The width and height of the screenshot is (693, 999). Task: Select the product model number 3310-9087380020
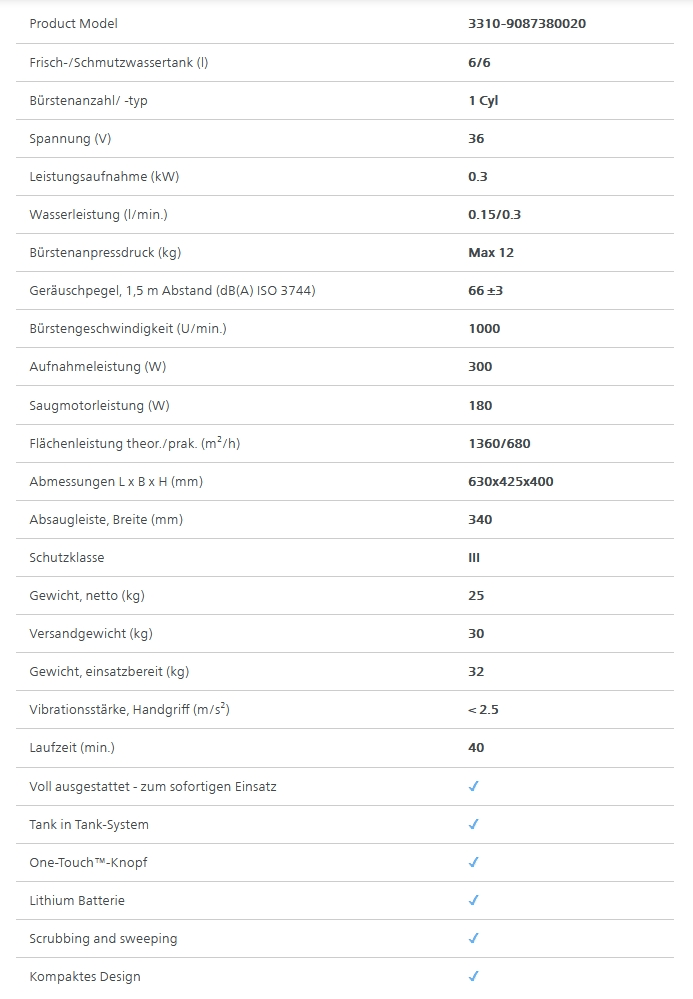(x=526, y=24)
